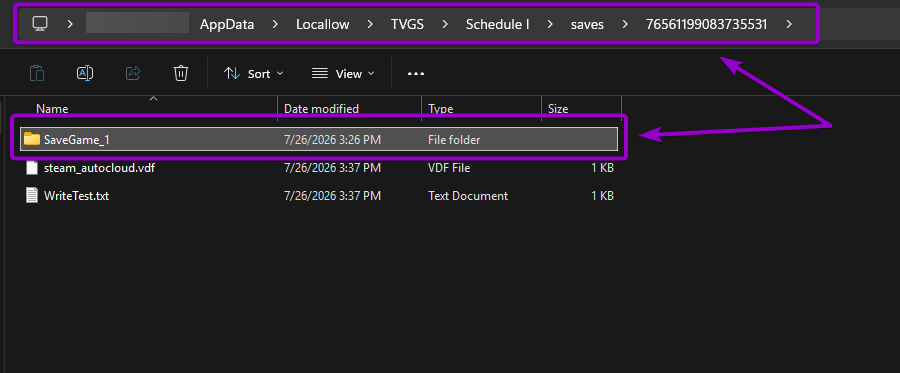The height and width of the screenshot is (373, 900).
Task: Click the Delete trash can icon
Action: coord(181,73)
